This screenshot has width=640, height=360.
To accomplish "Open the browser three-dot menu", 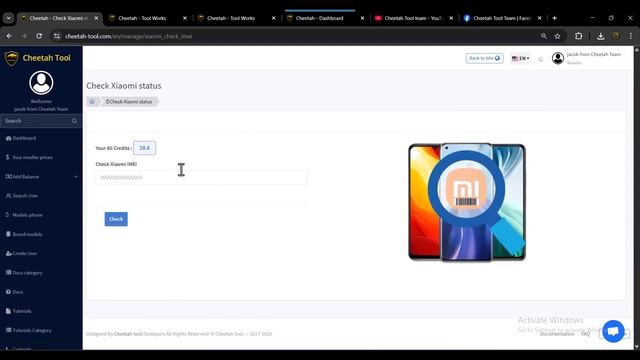I will pos(631,36).
